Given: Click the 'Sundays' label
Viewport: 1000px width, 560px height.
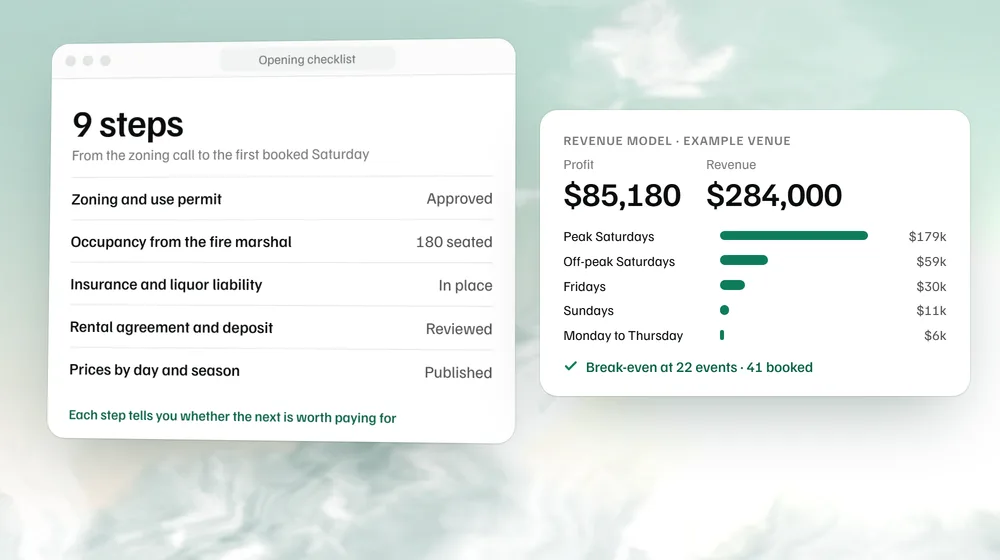Looking at the screenshot, I should (x=588, y=311).
